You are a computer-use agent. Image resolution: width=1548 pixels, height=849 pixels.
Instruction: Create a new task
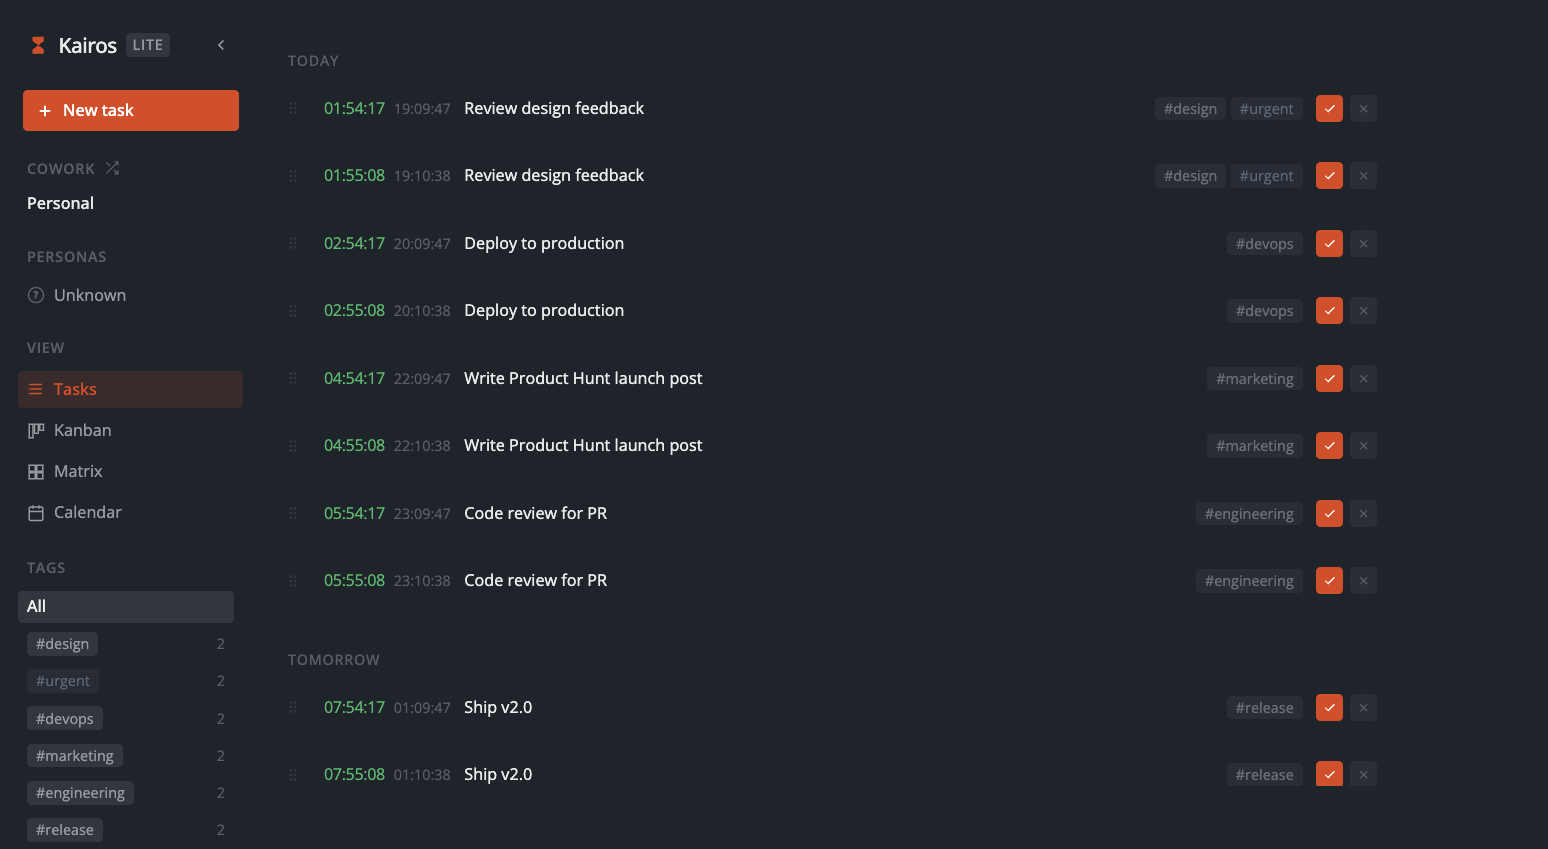(130, 110)
